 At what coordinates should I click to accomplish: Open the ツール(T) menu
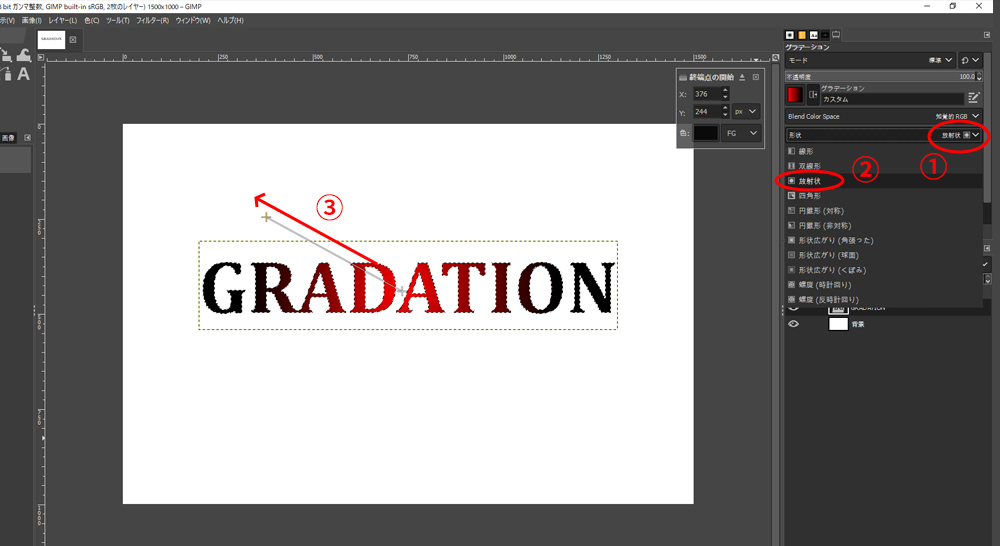117,20
